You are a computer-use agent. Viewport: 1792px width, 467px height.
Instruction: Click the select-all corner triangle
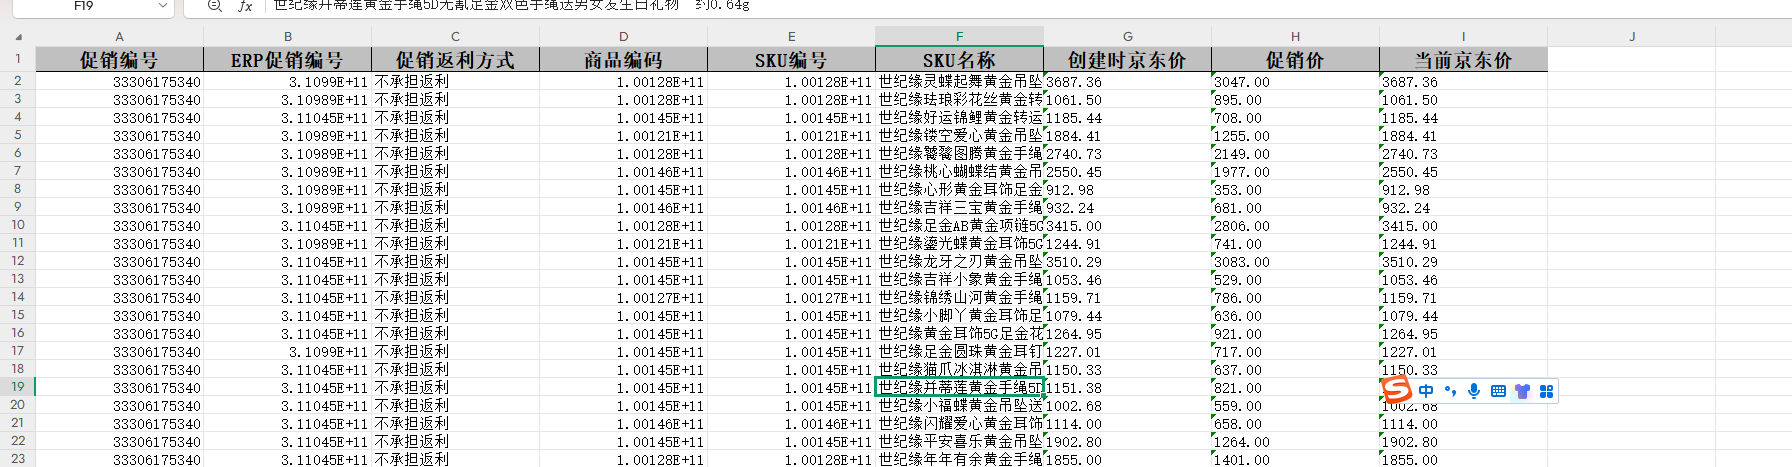(x=18, y=37)
